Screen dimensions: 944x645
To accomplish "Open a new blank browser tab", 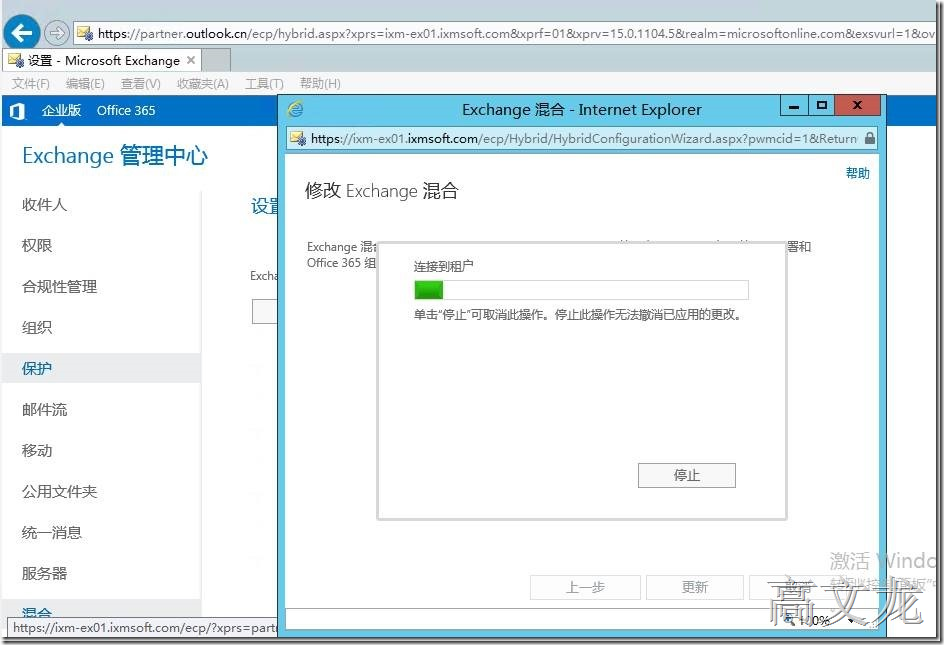I will click(x=216, y=61).
